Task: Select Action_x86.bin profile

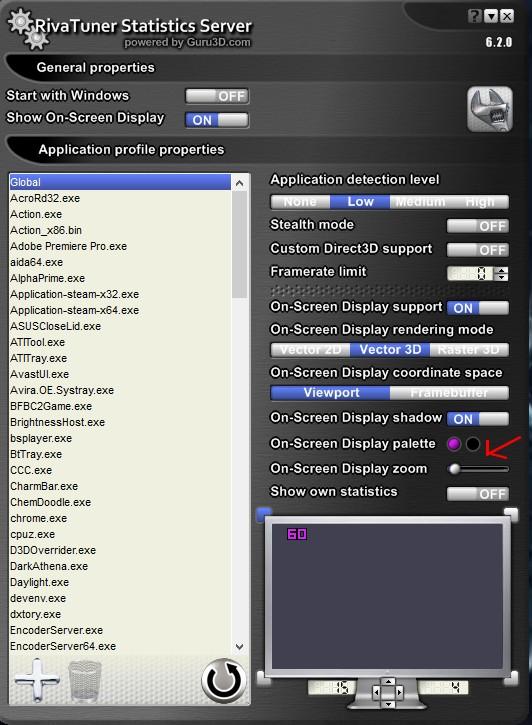Action: 120,230
